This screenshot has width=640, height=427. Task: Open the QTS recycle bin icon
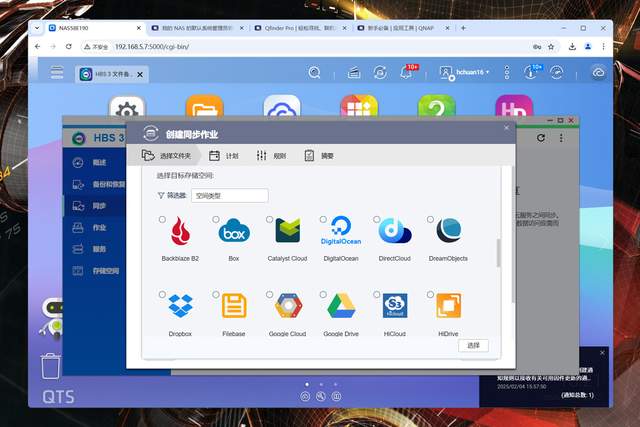click(51, 366)
